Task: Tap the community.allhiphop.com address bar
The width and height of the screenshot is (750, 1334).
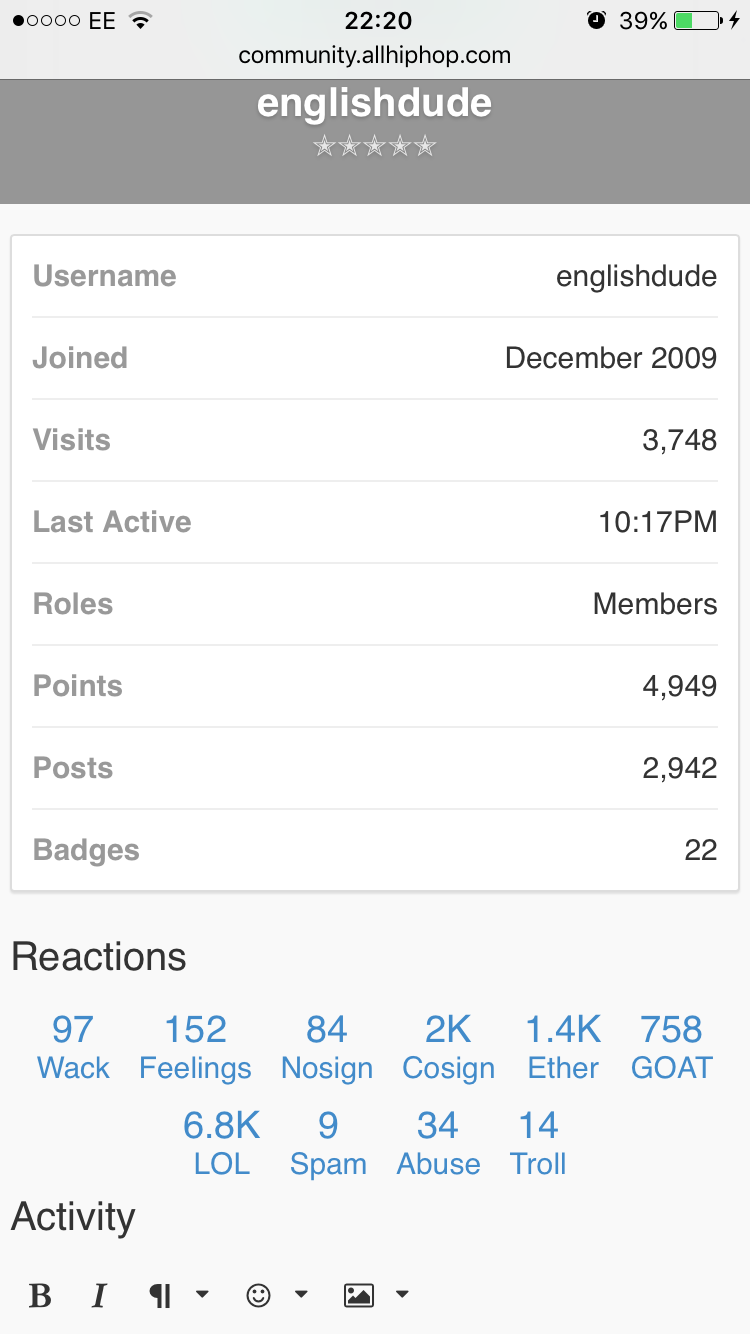Action: [x=375, y=55]
